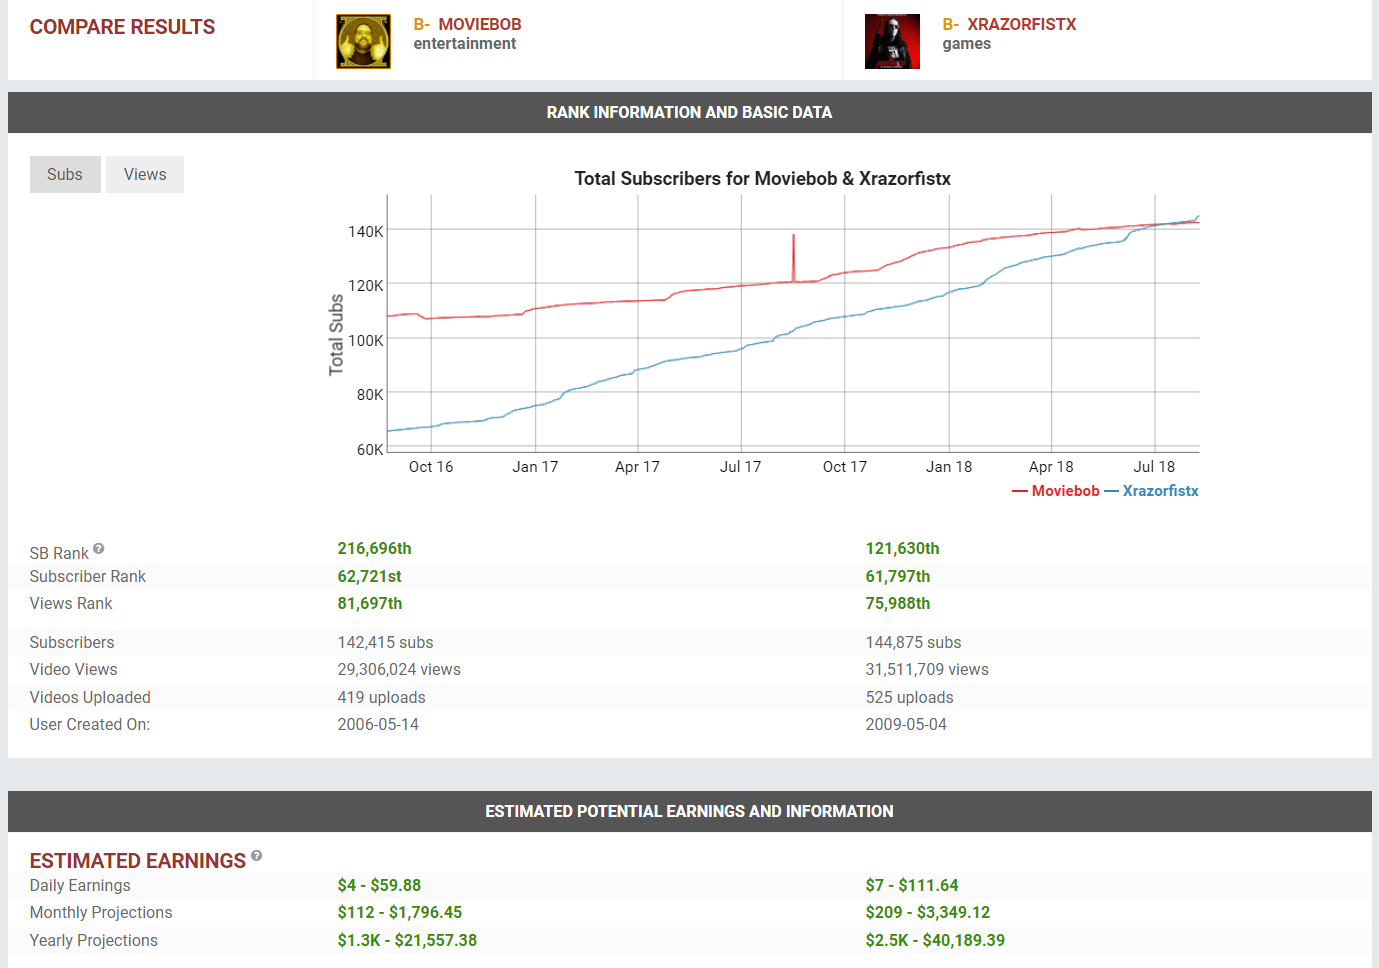The image size is (1379, 968).
Task: Switch to the Views chart tab
Action: pyautogui.click(x=145, y=174)
